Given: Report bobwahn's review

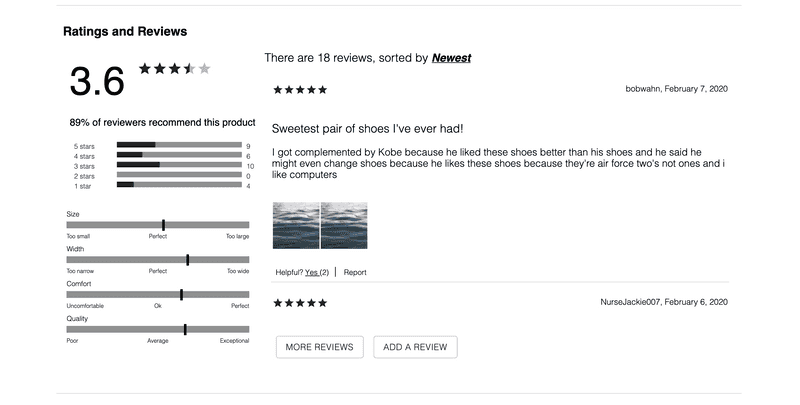Looking at the screenshot, I should tap(355, 272).
